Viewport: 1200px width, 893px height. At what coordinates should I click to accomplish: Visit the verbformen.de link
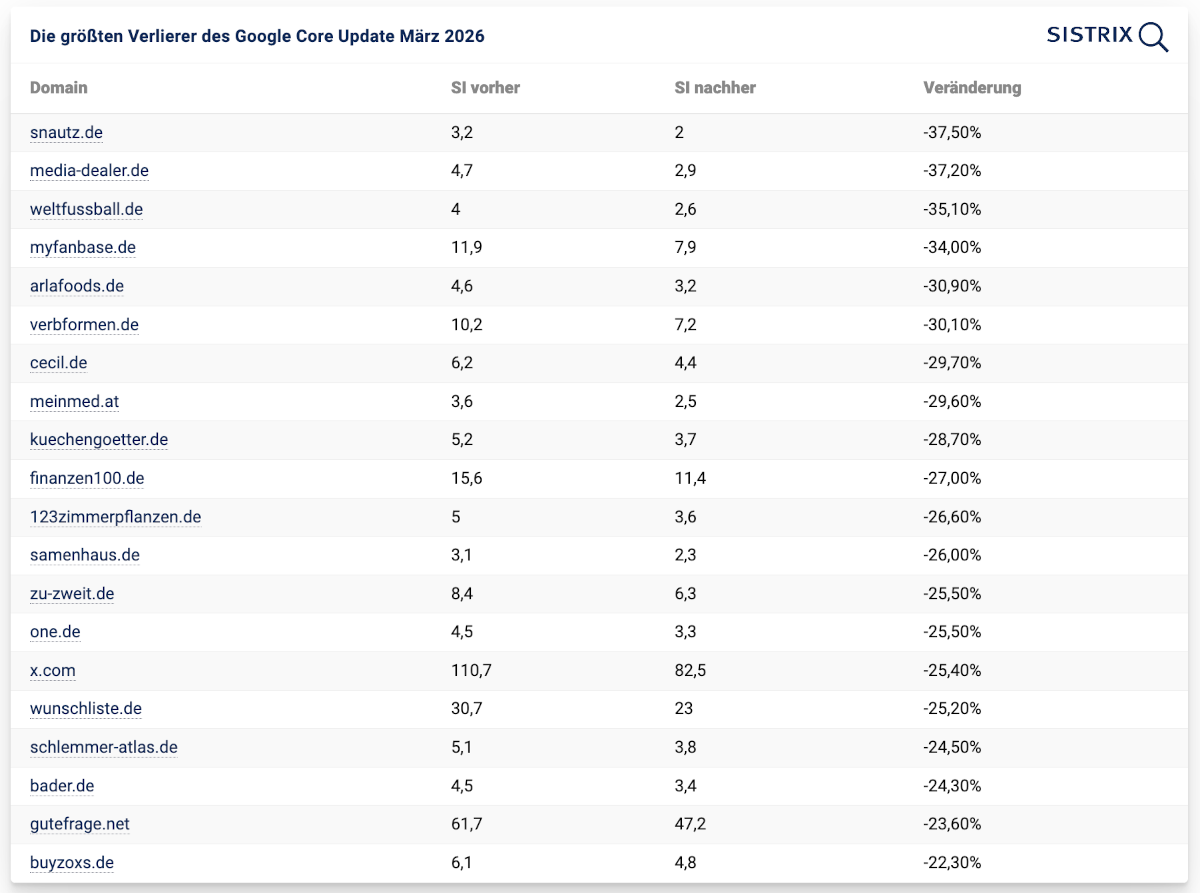pyautogui.click(x=84, y=325)
